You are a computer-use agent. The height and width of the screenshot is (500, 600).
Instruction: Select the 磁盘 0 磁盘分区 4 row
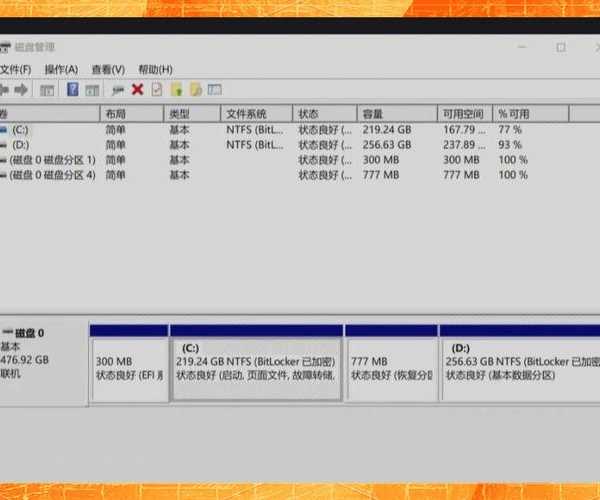coord(52,175)
